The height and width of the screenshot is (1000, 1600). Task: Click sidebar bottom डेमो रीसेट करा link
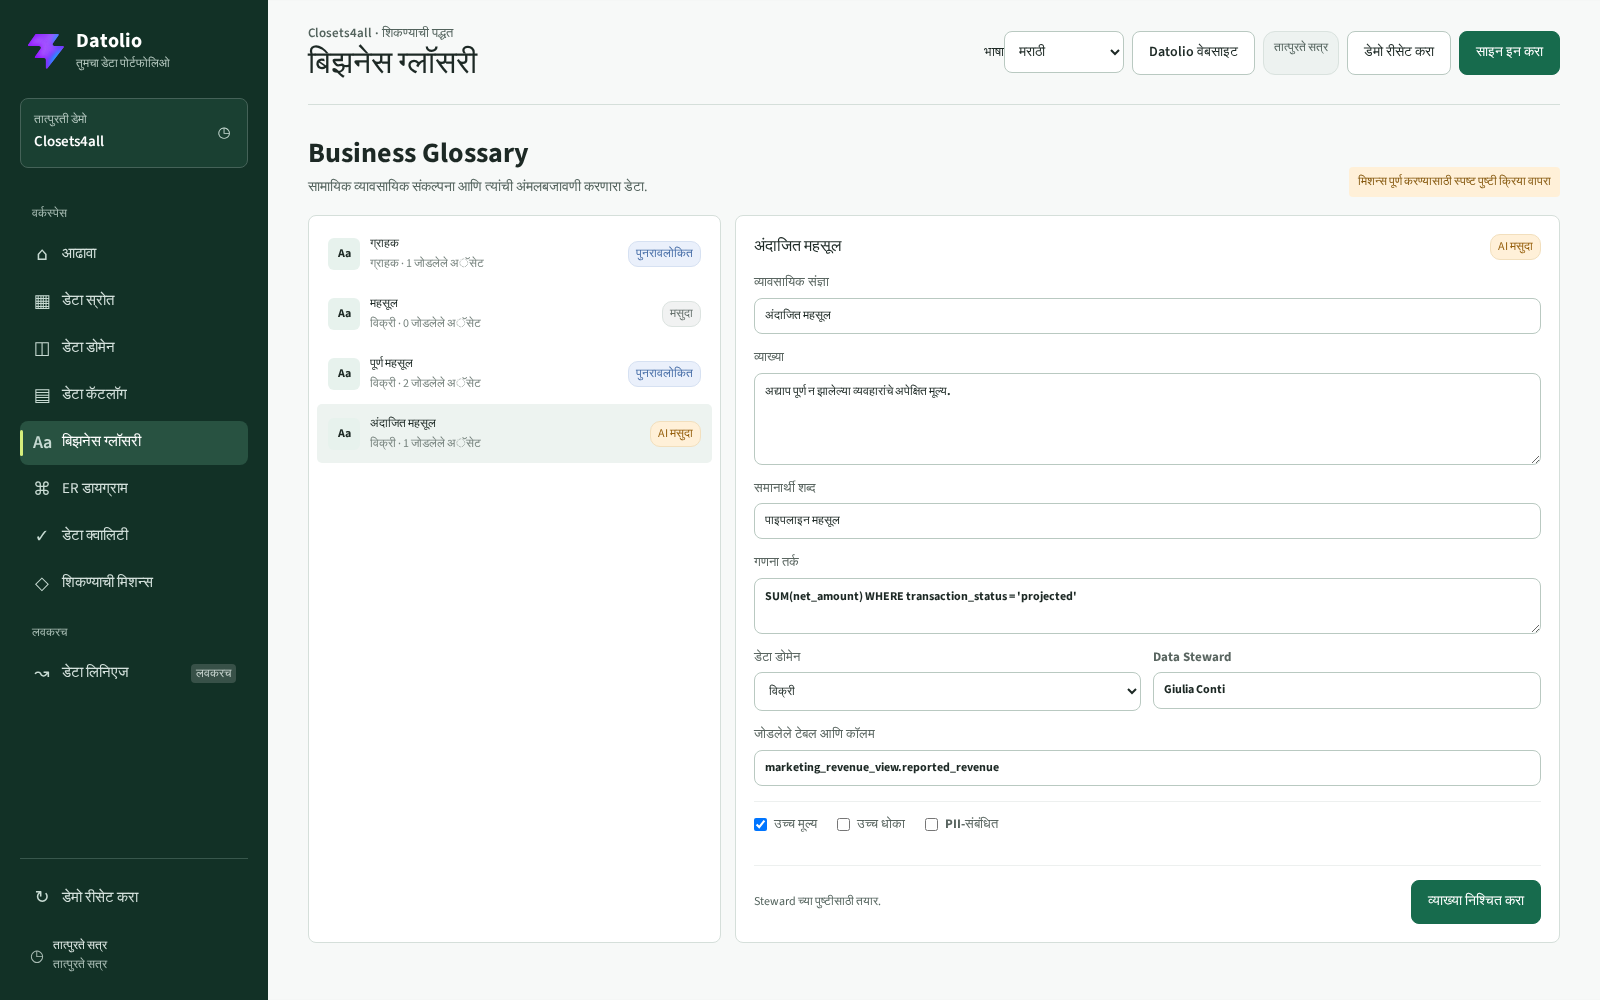click(134, 897)
